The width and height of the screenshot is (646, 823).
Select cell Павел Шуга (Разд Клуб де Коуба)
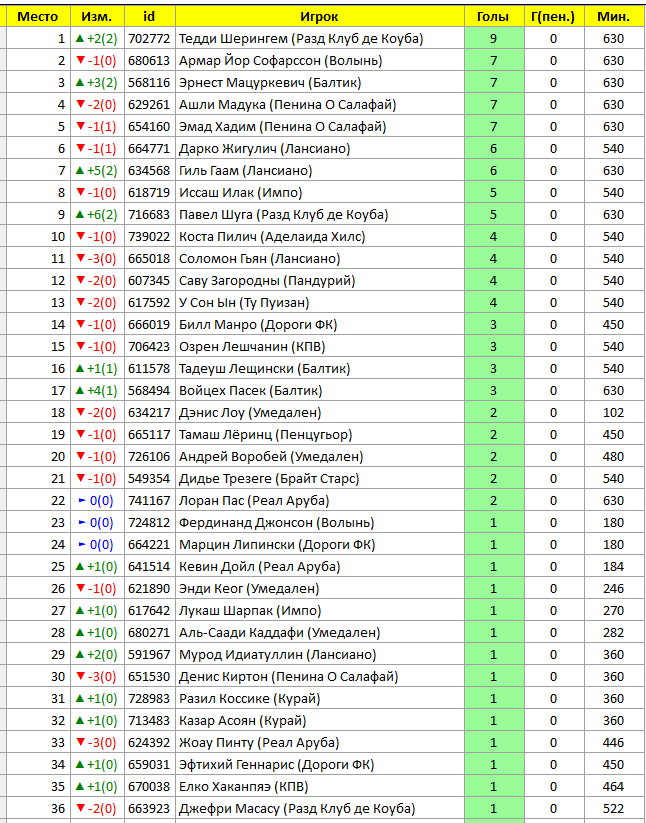(x=320, y=215)
